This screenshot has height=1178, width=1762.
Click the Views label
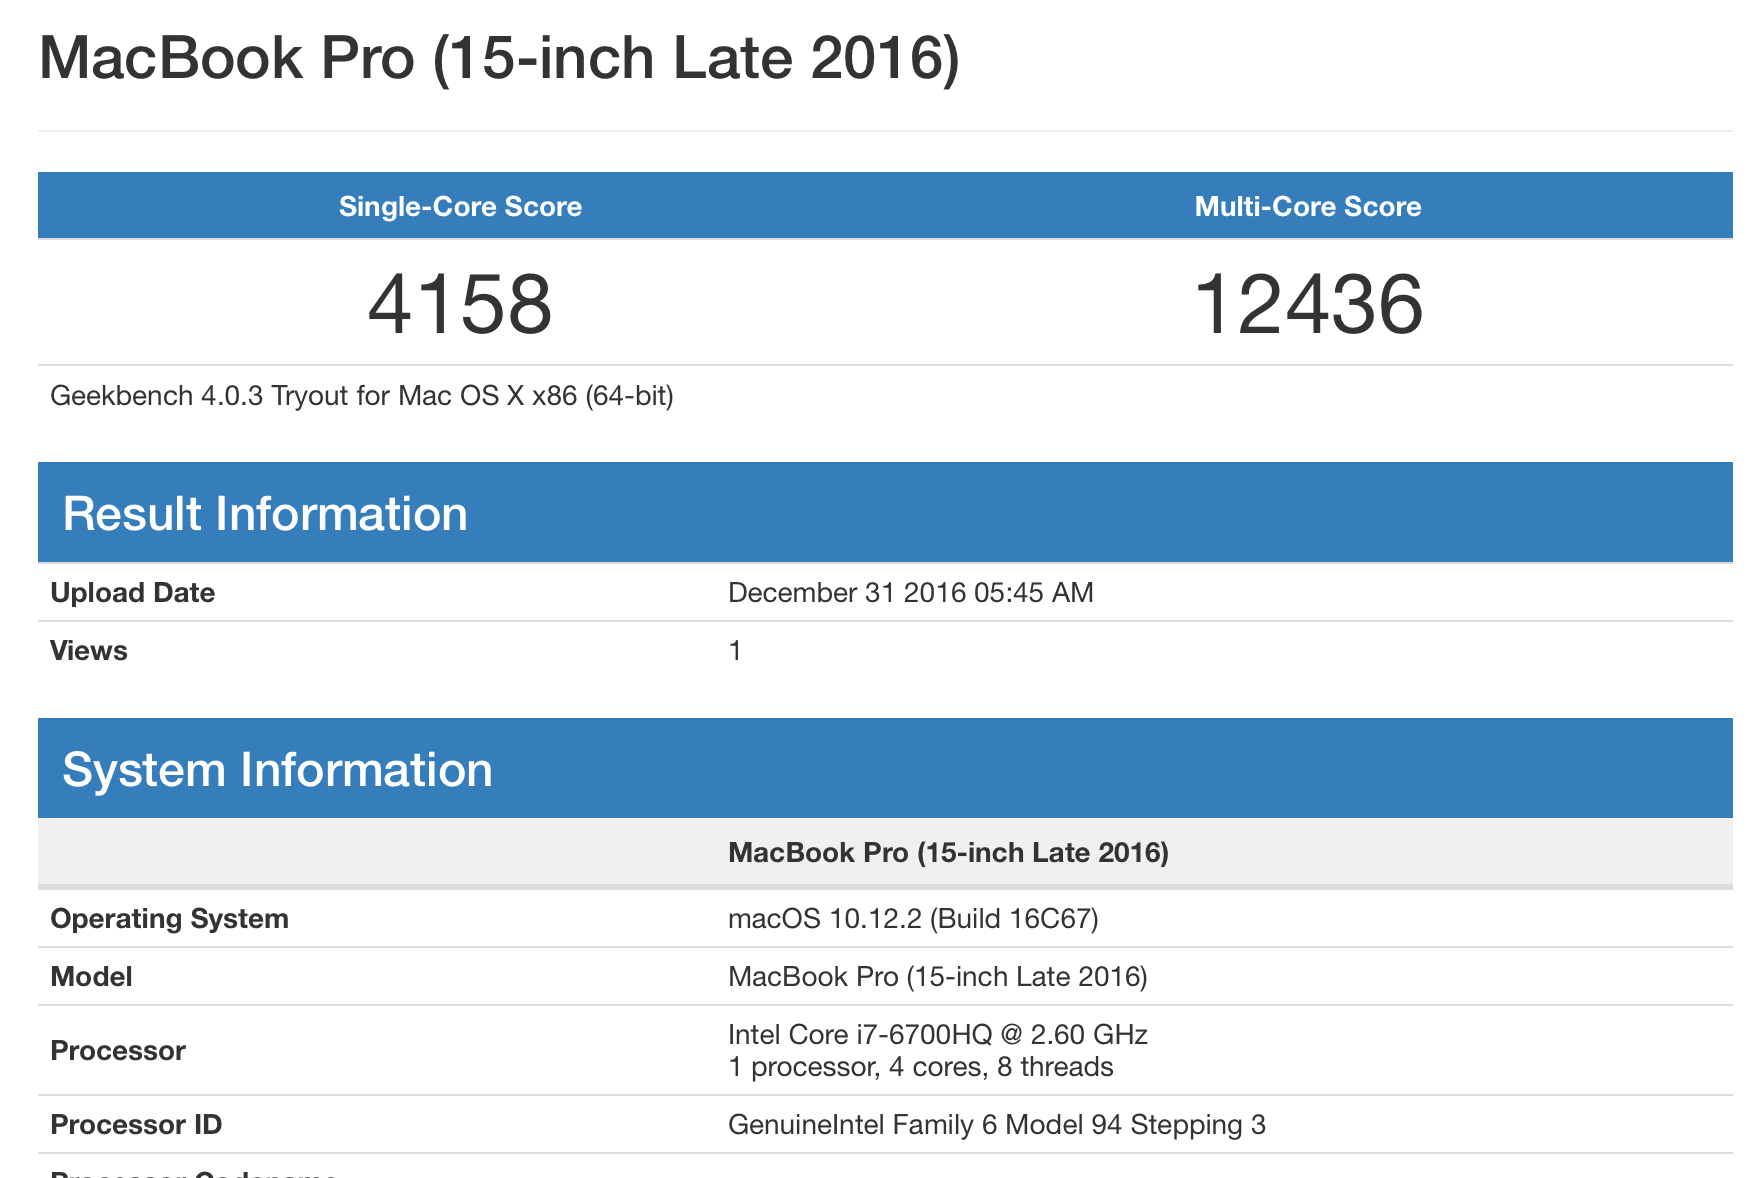pos(89,651)
